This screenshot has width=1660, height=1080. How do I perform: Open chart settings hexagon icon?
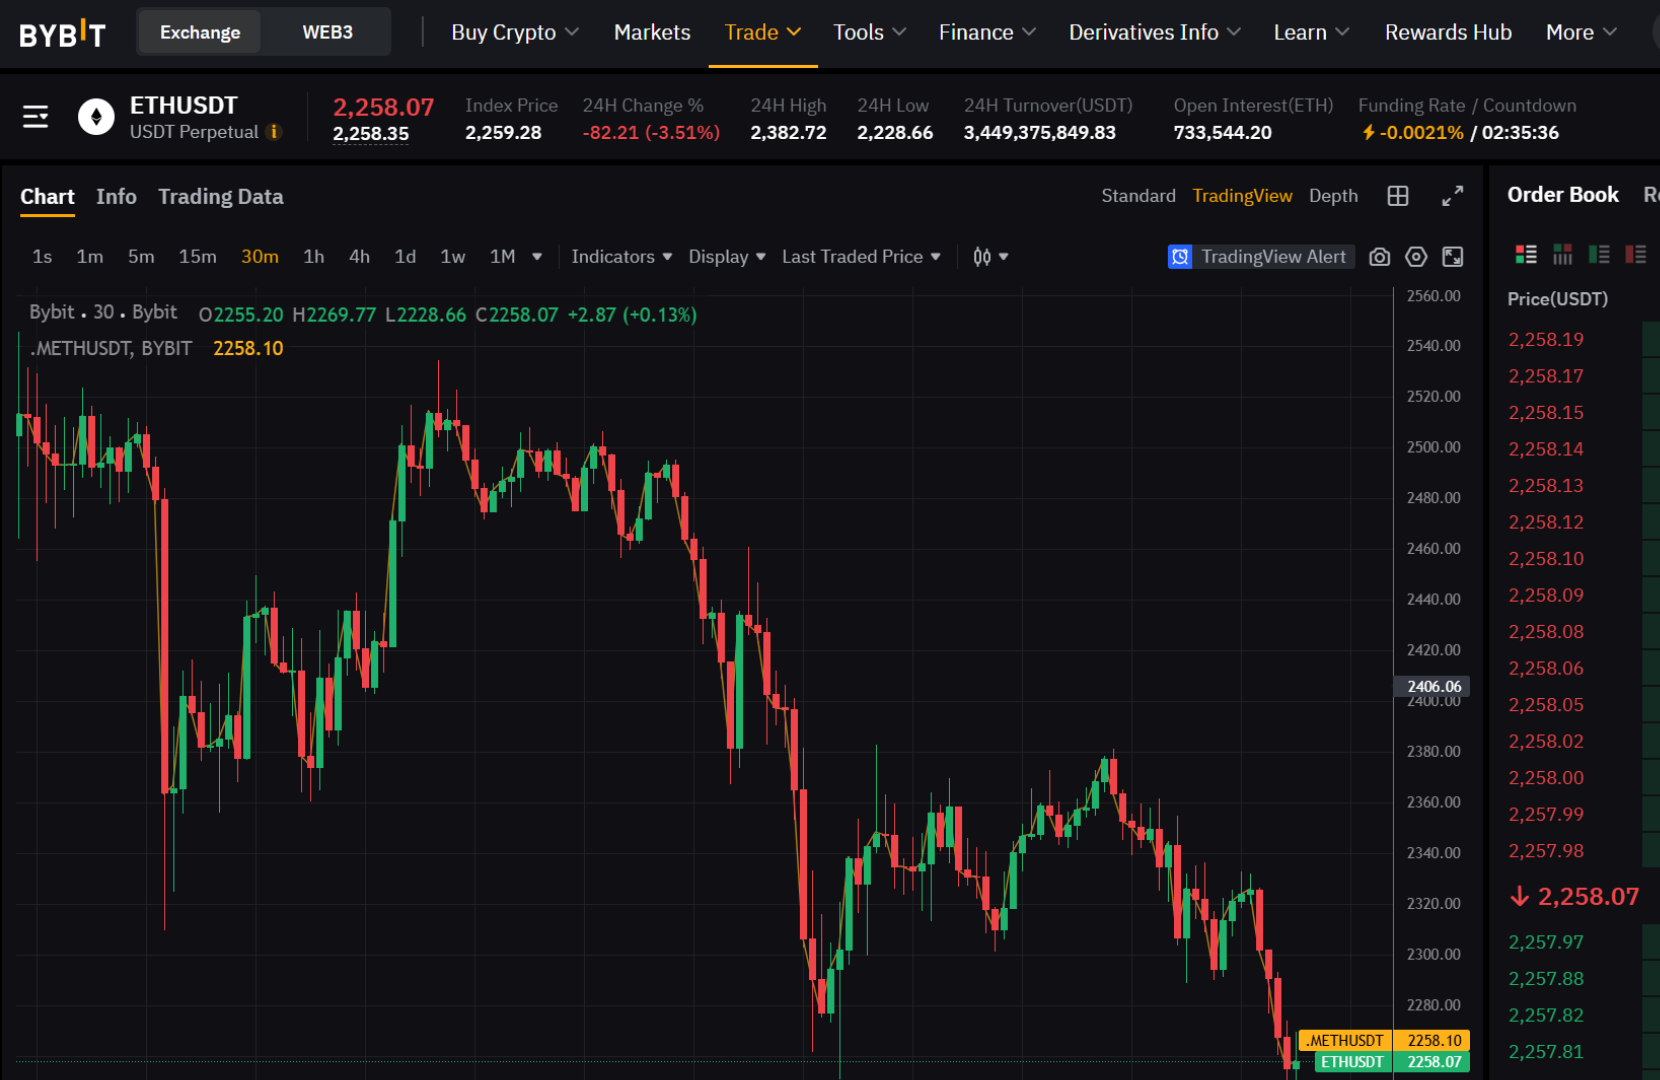pos(1416,257)
